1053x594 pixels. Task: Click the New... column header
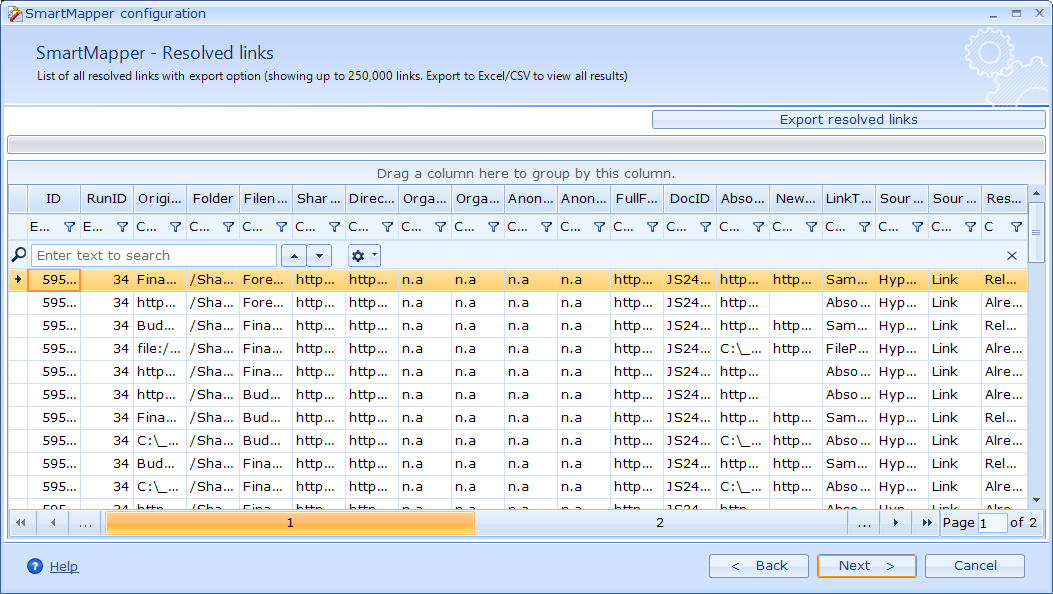[x=796, y=199]
